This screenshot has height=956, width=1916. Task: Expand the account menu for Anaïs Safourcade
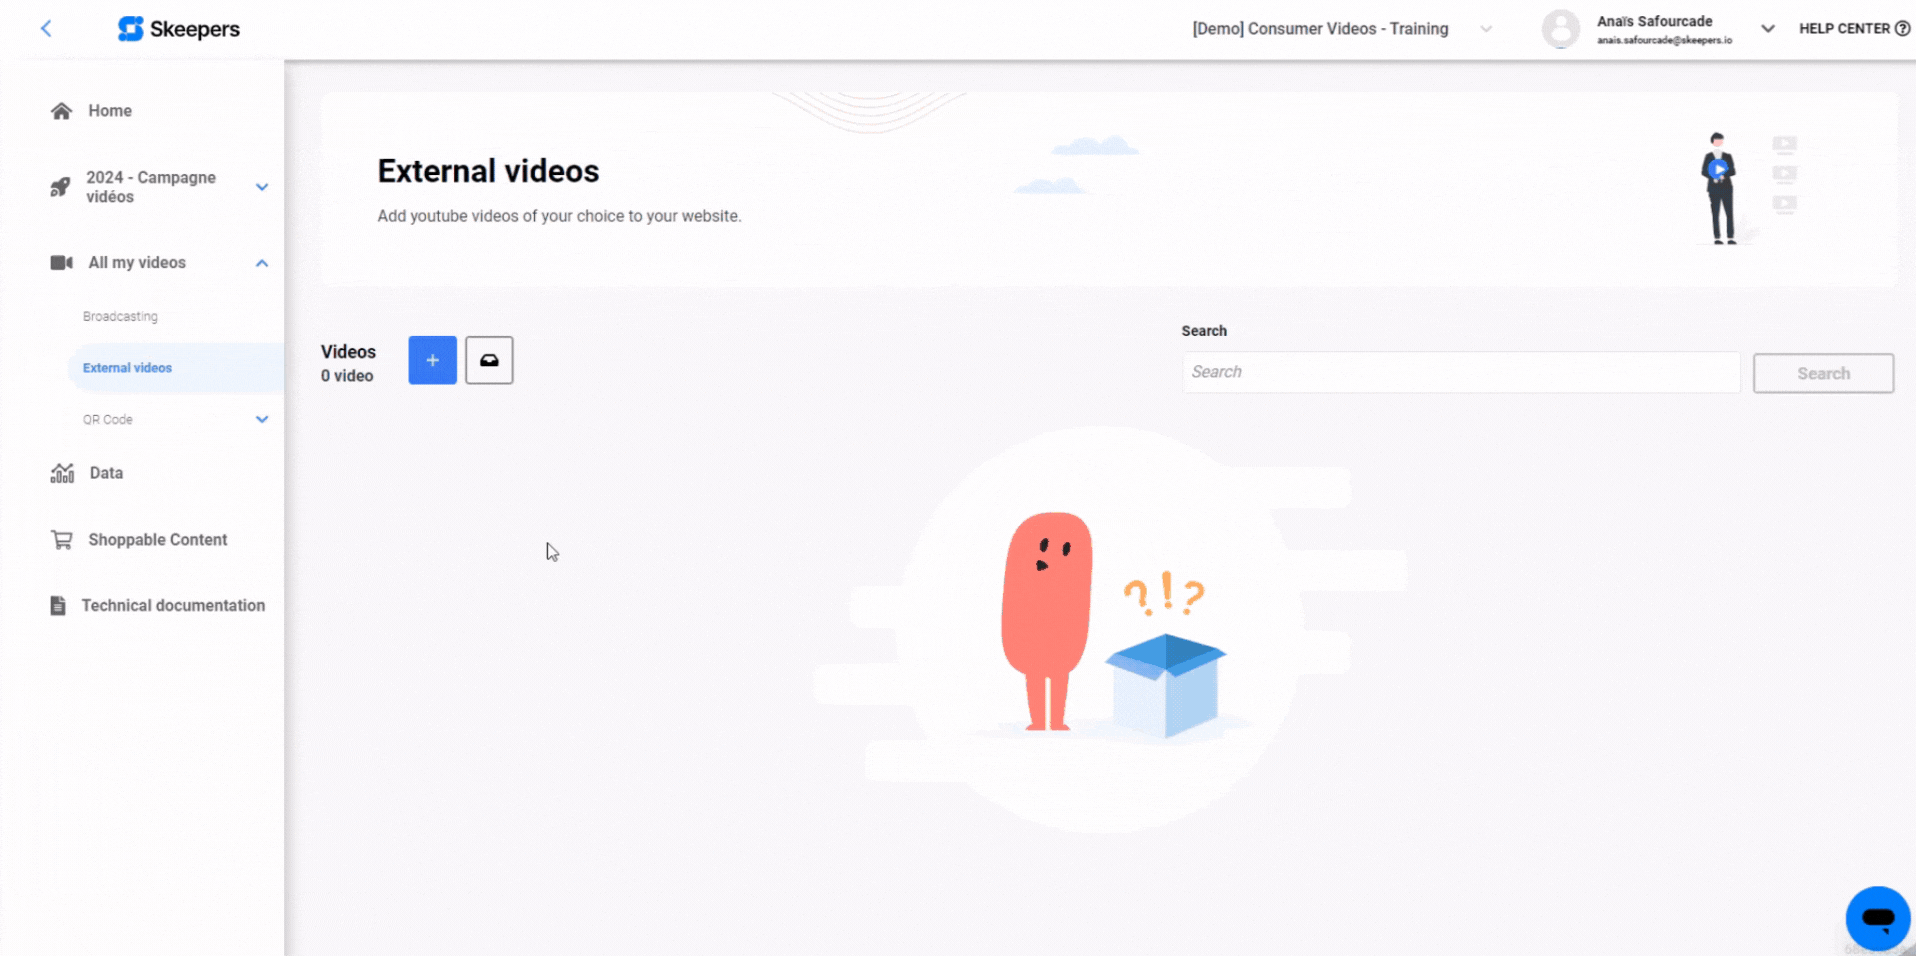point(1767,28)
